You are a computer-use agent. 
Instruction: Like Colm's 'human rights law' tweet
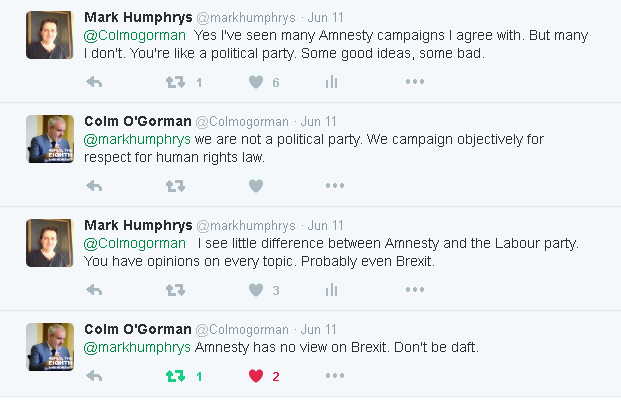coord(255,186)
